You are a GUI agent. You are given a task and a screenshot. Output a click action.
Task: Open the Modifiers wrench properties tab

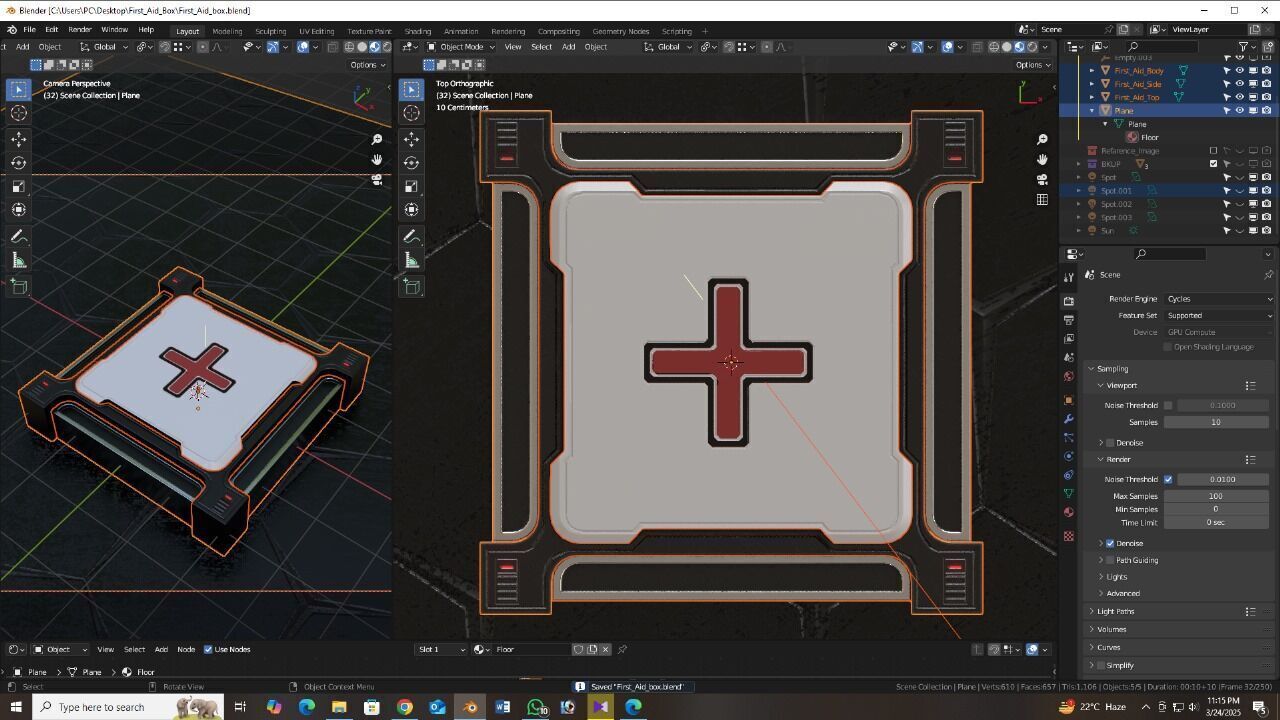click(1069, 418)
